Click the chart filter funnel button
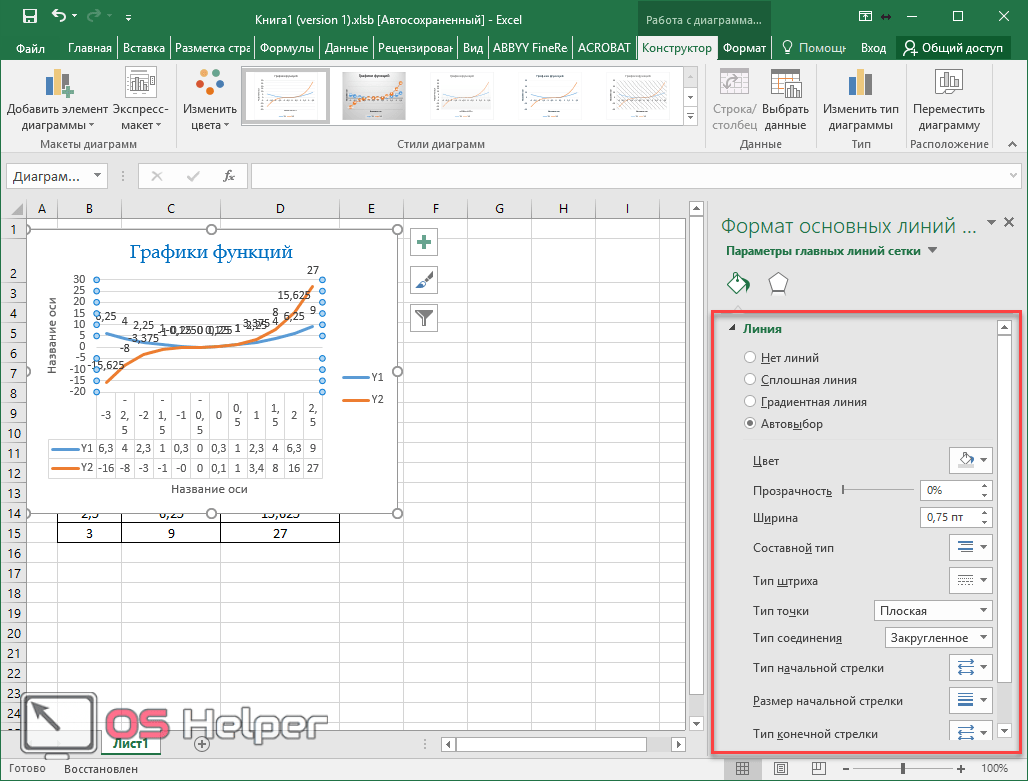This screenshot has height=781, width=1028. pos(425,318)
